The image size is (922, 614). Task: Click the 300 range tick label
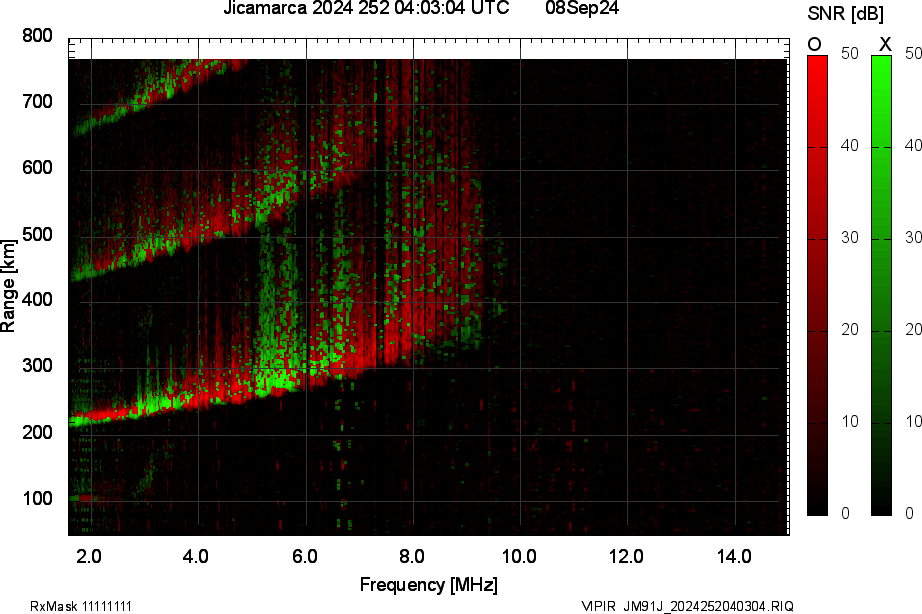[x=37, y=367]
